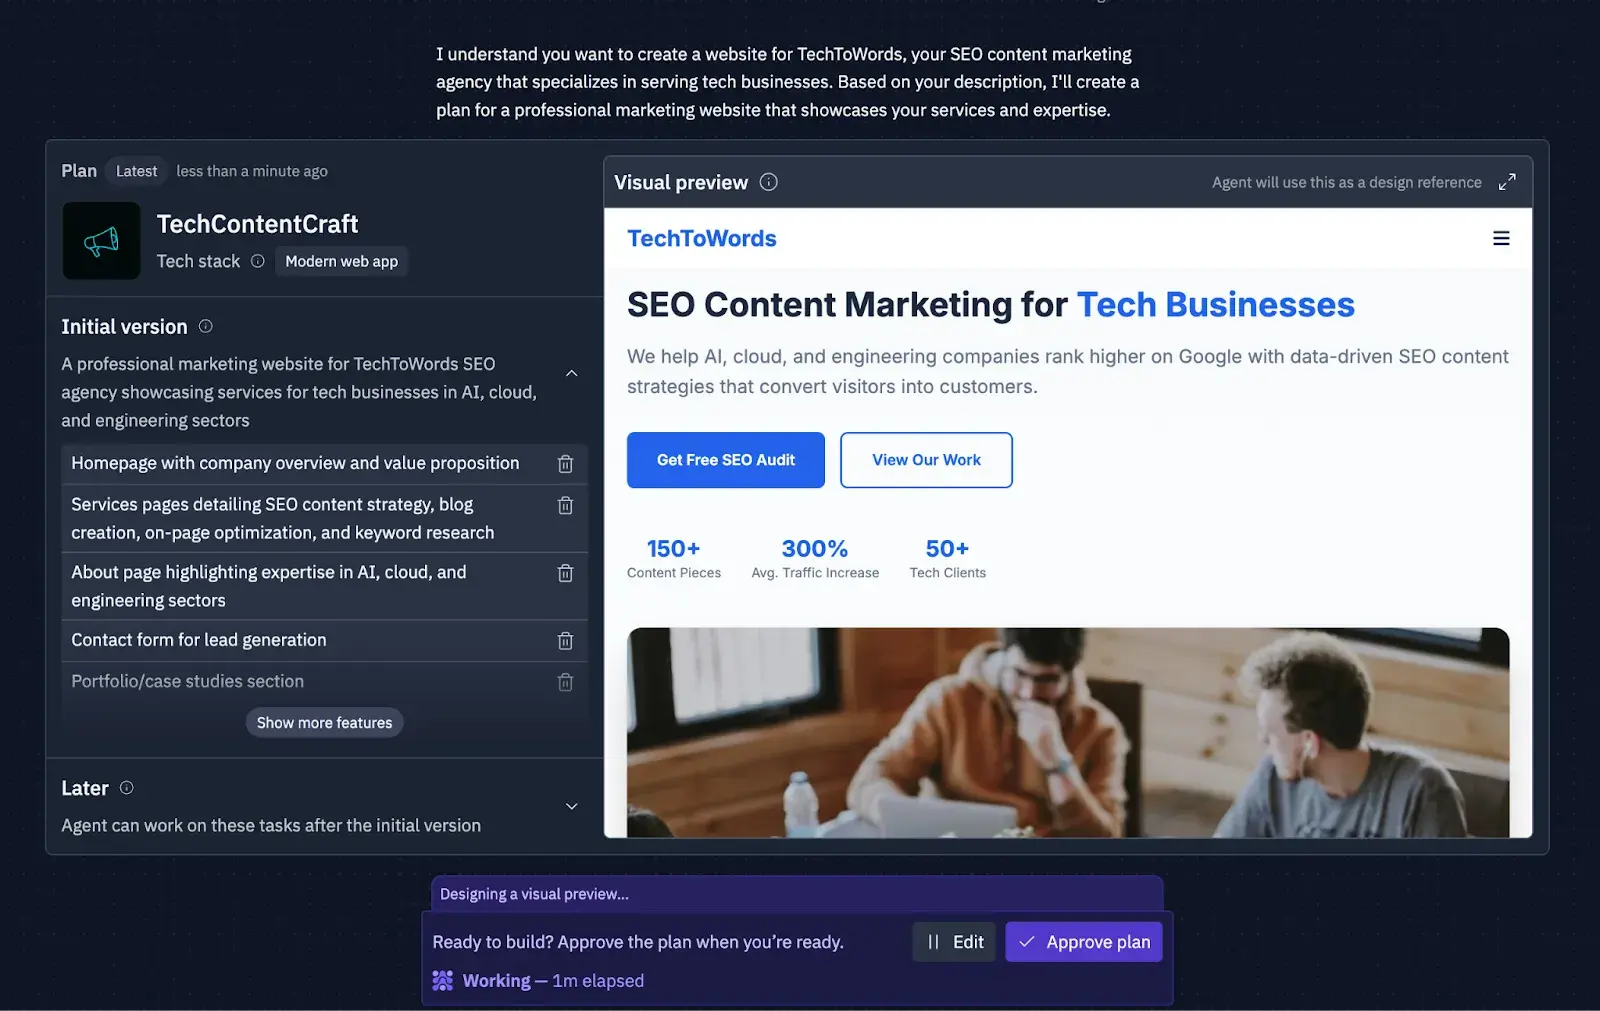Remove the Portfolio/case studies section item
Viewport: 1600px width, 1011px height.
(x=565, y=682)
